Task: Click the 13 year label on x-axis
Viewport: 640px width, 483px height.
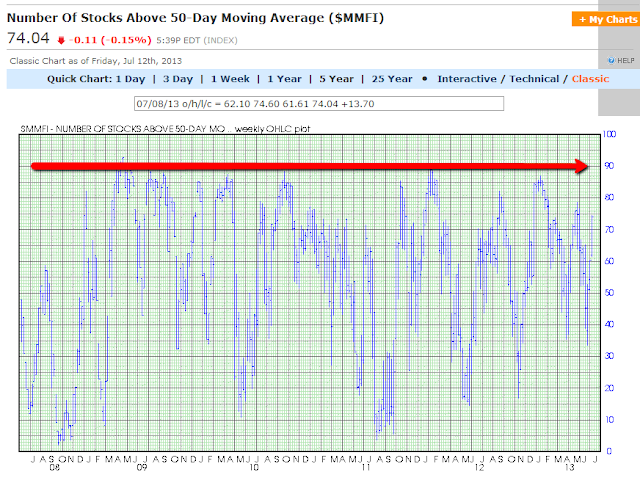Action: (570, 467)
